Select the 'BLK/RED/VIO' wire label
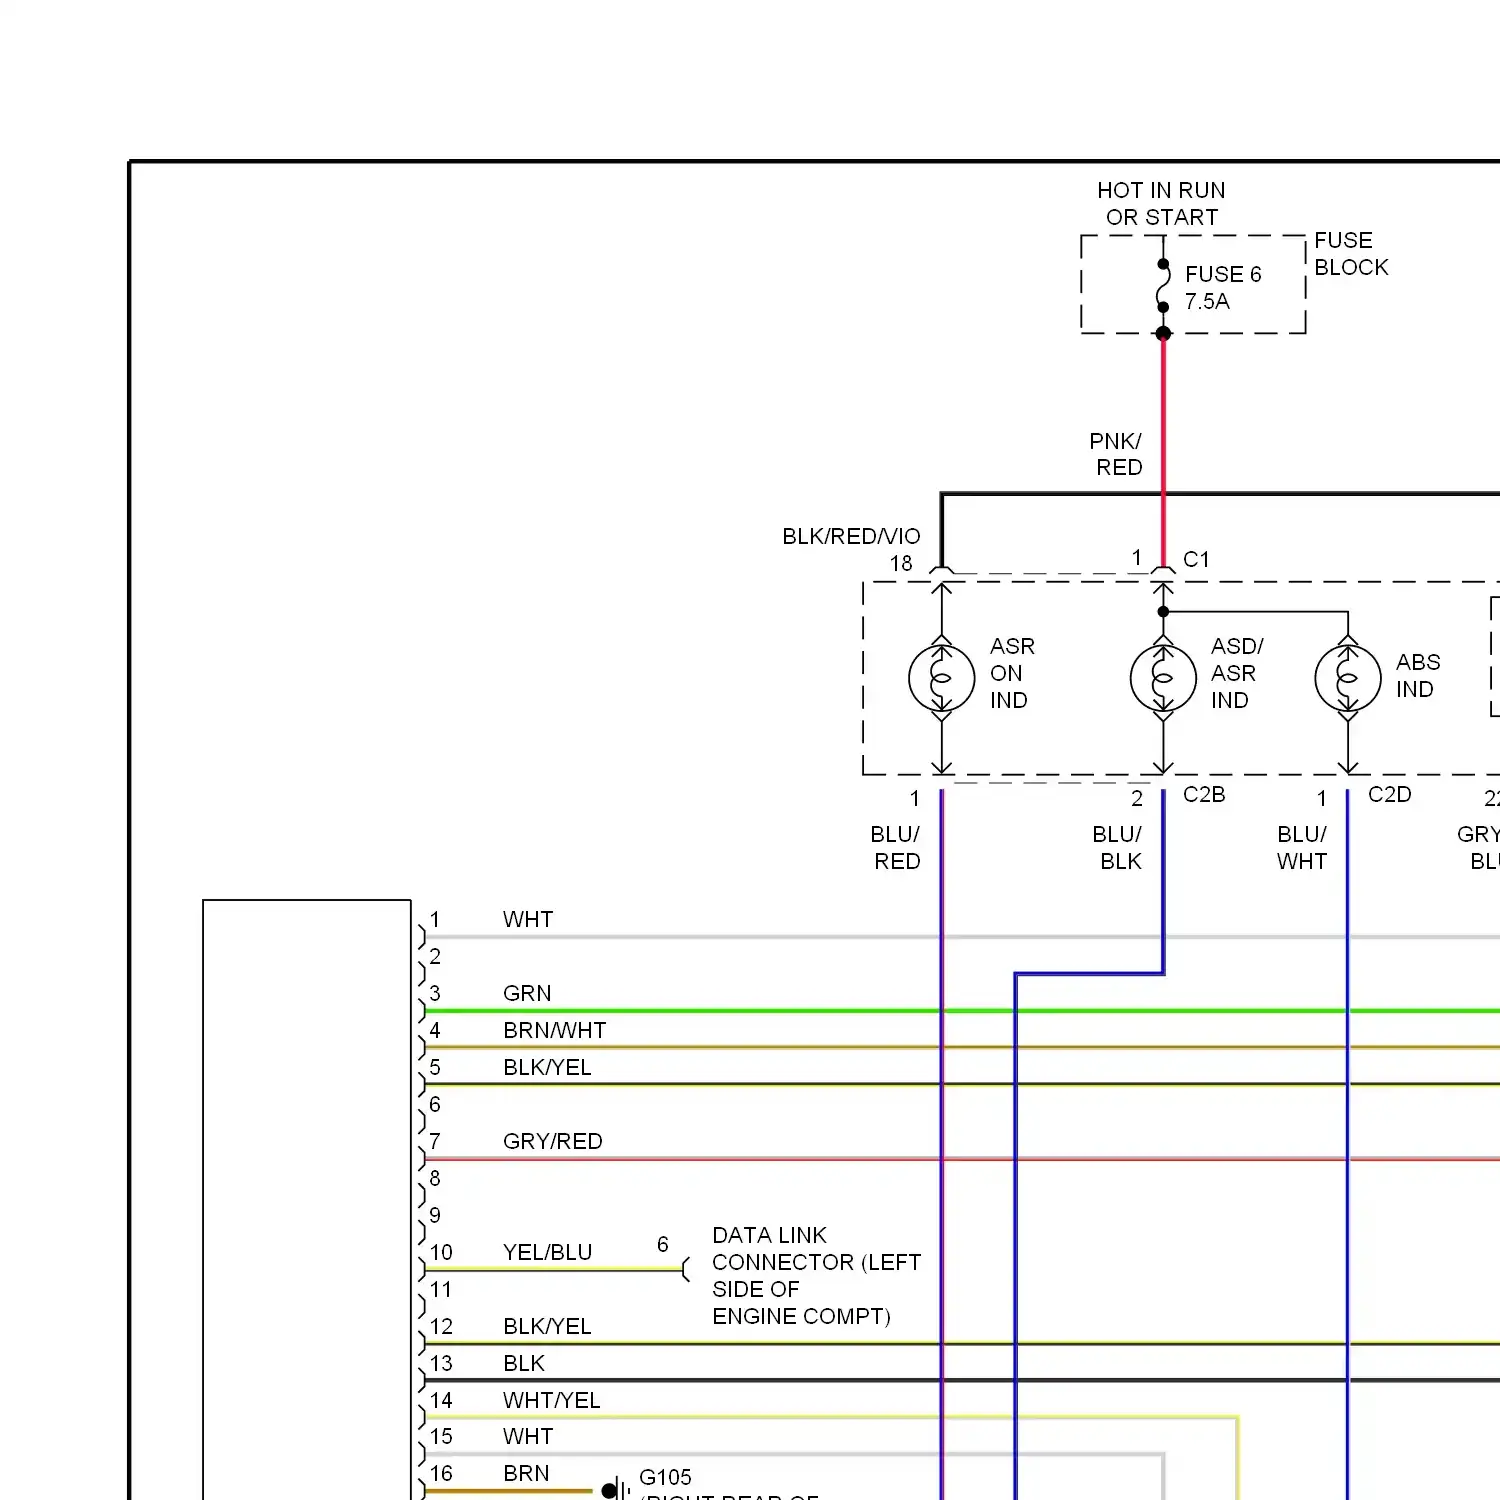The width and height of the screenshot is (1500, 1500). pyautogui.click(x=851, y=537)
